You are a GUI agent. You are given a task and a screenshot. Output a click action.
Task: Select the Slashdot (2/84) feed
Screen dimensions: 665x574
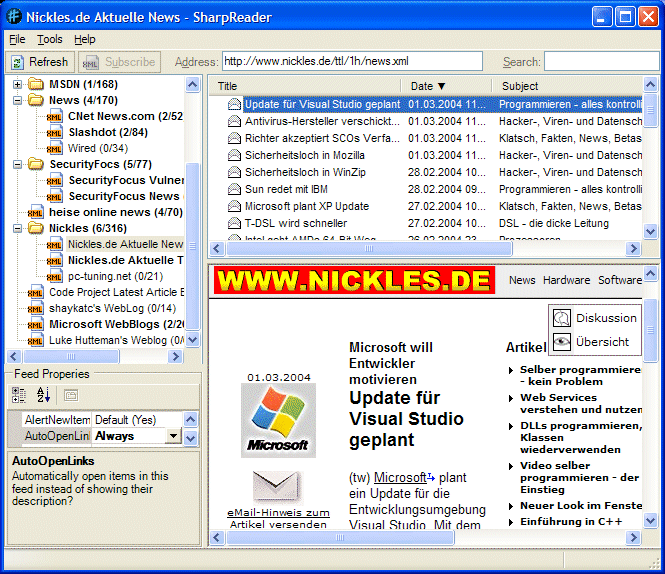click(x=108, y=132)
